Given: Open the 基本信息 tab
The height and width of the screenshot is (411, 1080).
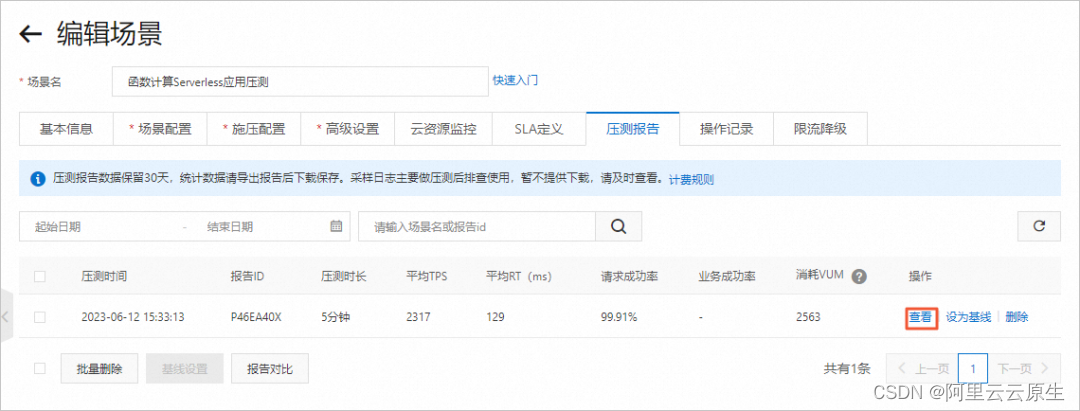Looking at the screenshot, I should click(66, 129).
